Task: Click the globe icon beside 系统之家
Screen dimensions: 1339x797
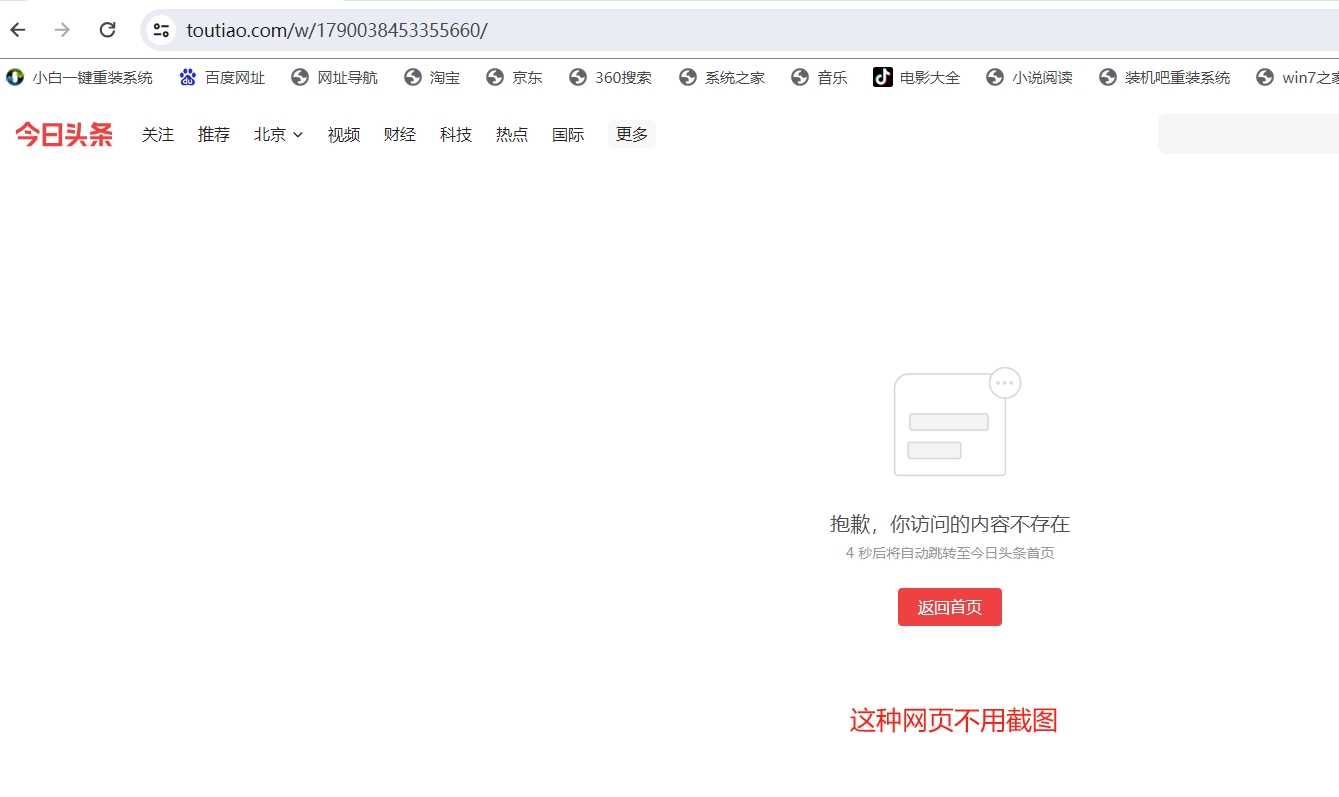Action: tap(688, 77)
